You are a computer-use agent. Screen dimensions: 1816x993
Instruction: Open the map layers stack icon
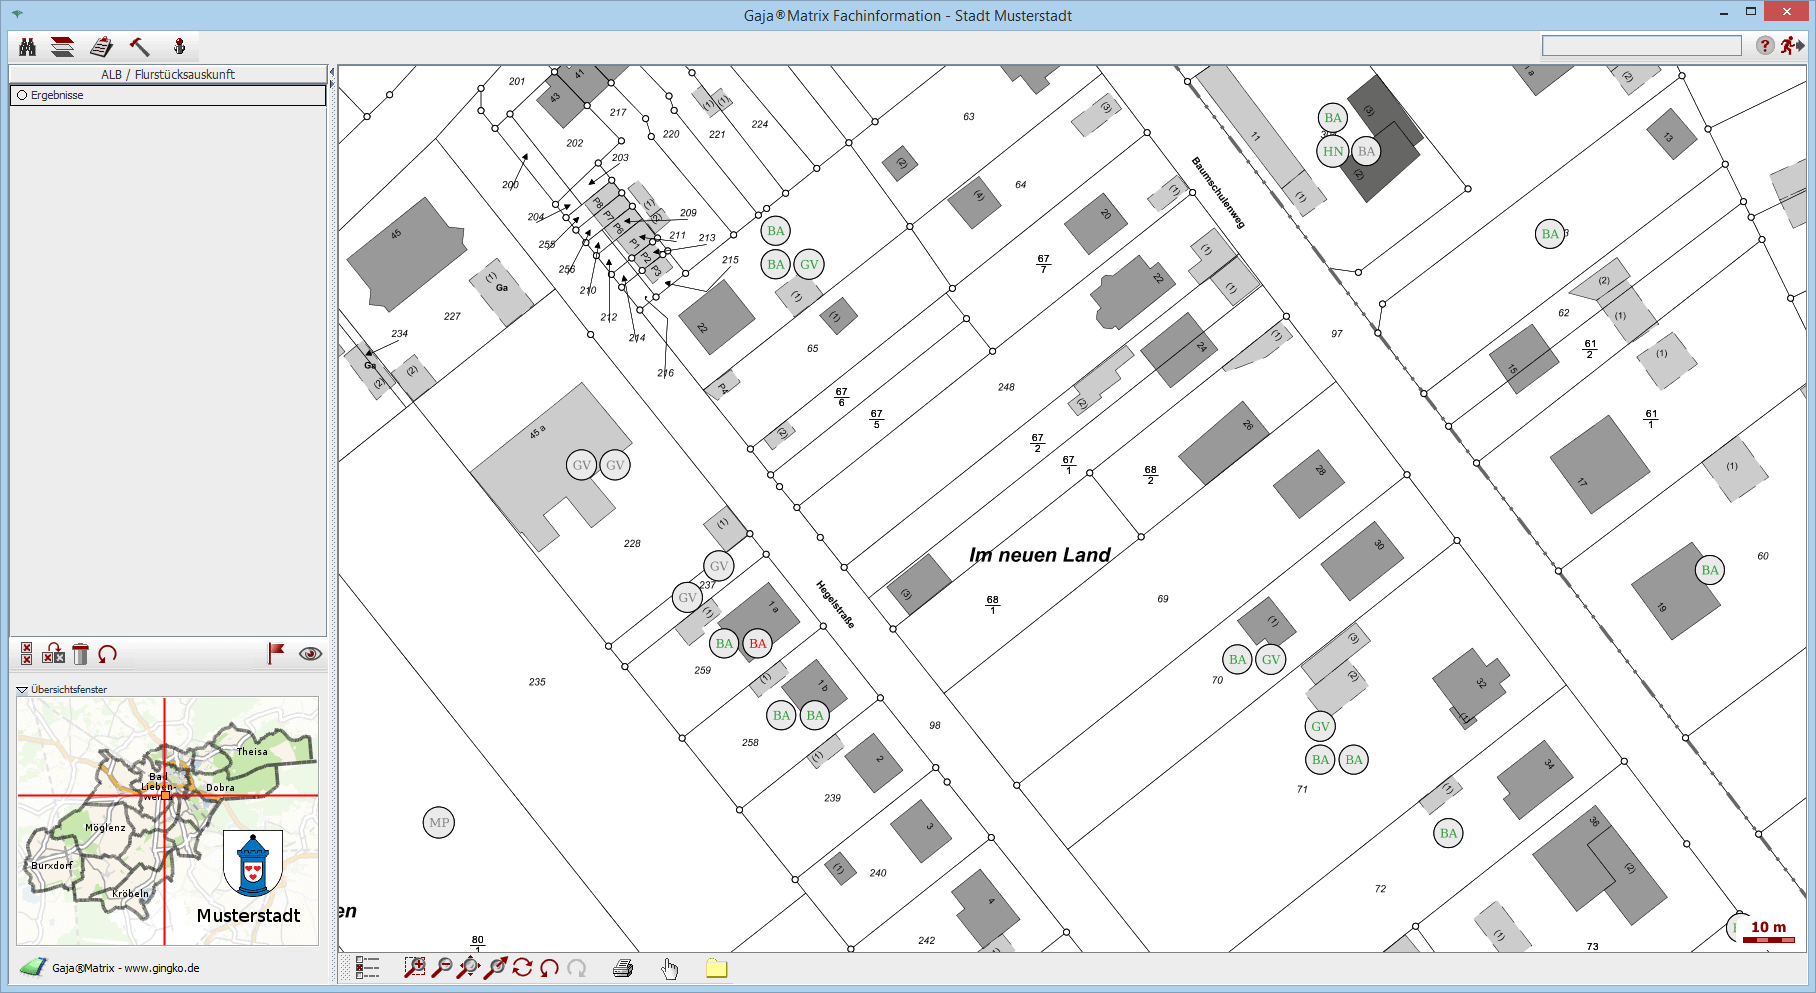click(x=63, y=47)
